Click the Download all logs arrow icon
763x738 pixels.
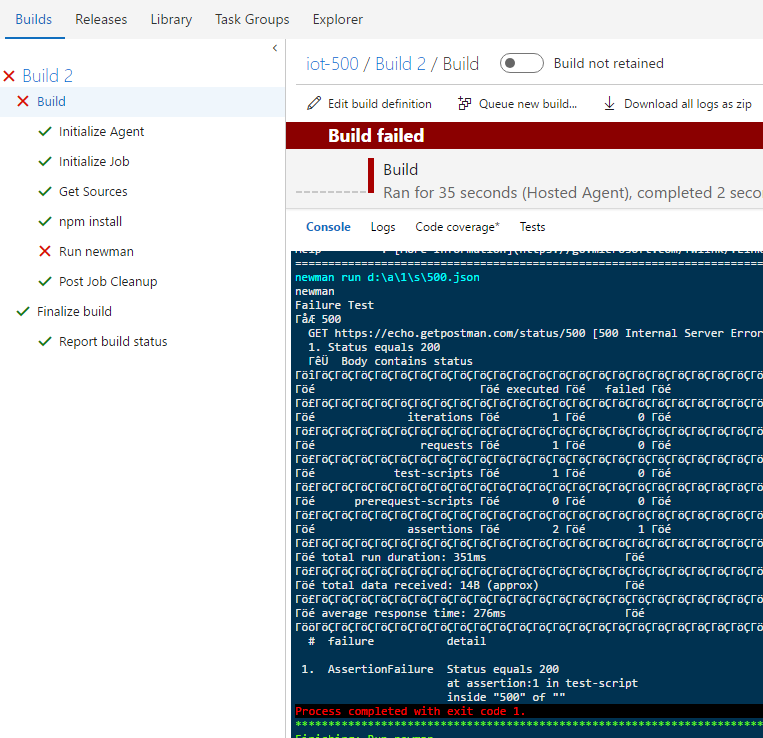coord(609,104)
